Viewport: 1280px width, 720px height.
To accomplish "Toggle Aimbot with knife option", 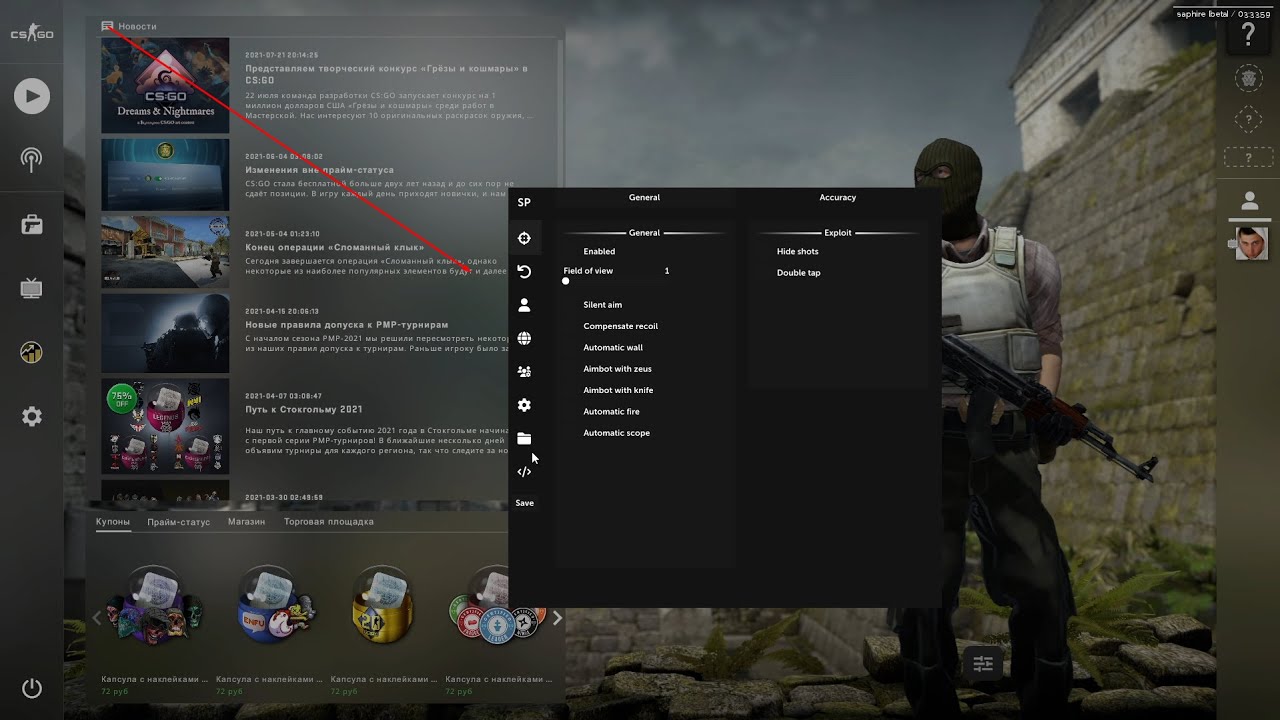I will tap(618, 390).
